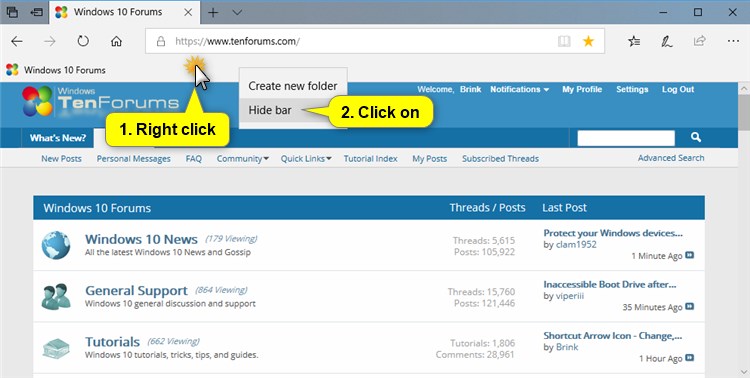Viewport: 750px width, 378px height.
Task: Select the What's New? tab
Action: (58, 138)
